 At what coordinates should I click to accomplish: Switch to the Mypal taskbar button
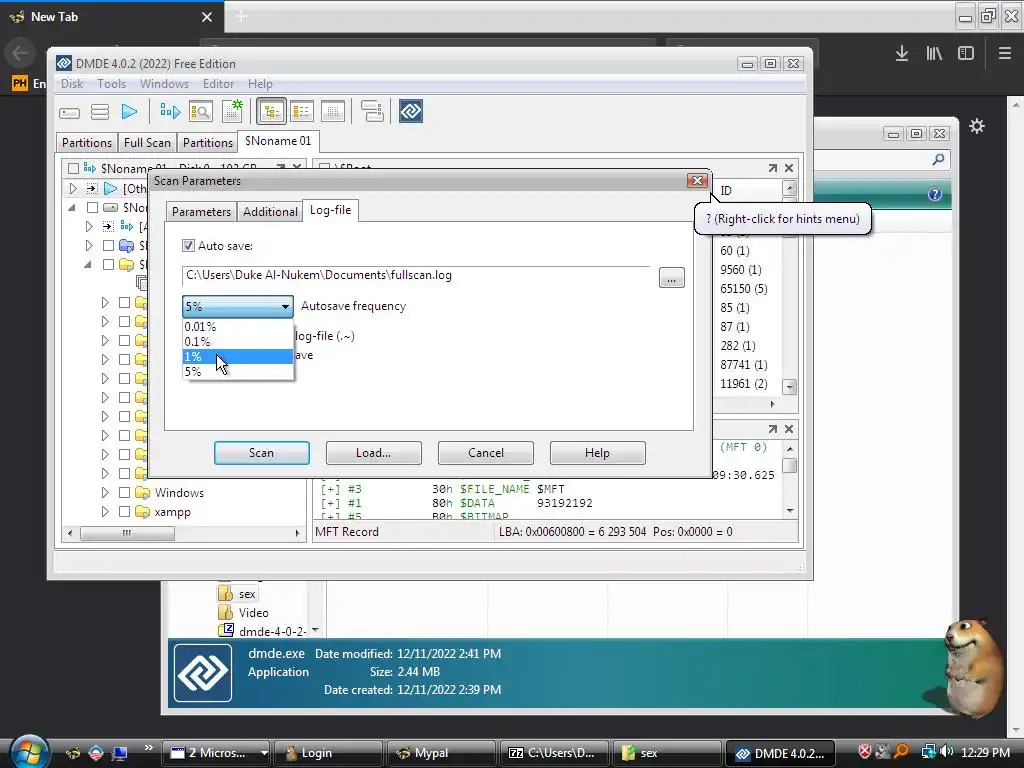(x=441, y=753)
